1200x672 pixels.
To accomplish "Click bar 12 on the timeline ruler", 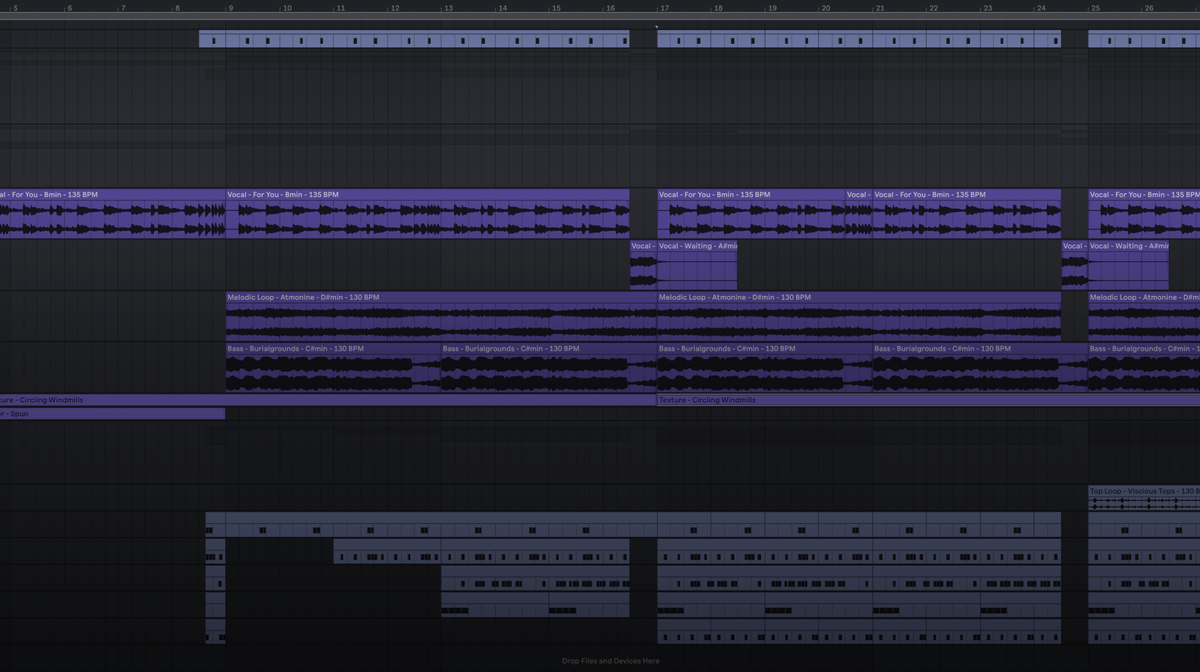I will click(x=394, y=8).
